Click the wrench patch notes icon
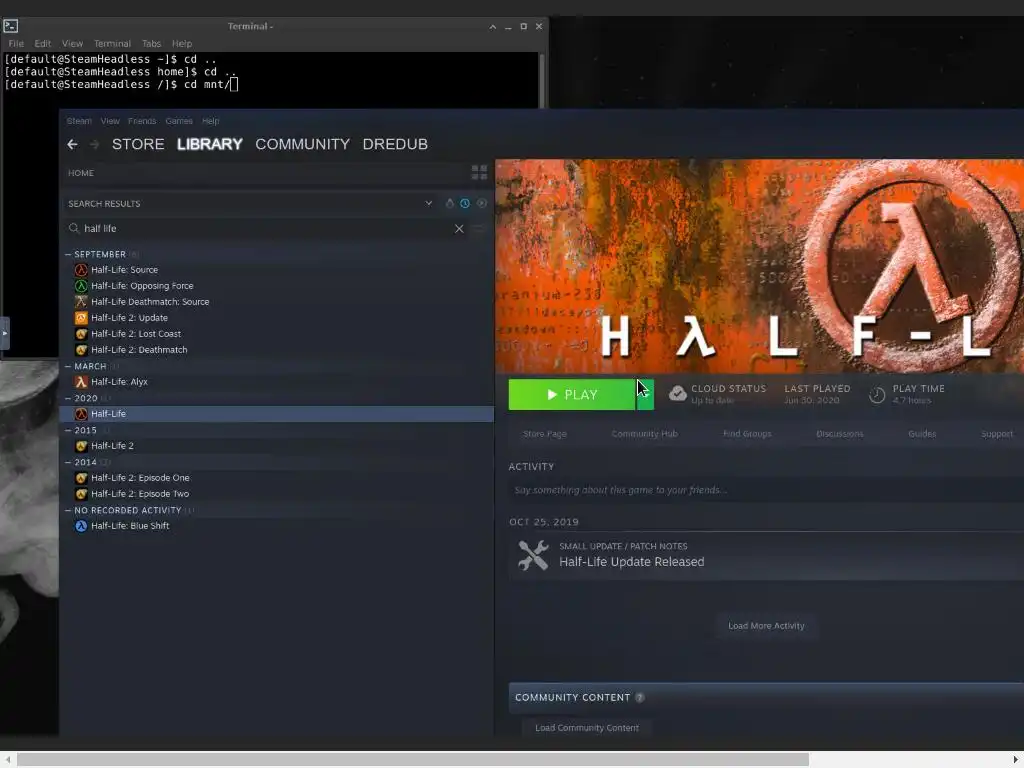Viewport: 1024px width, 768px height. tap(533, 555)
